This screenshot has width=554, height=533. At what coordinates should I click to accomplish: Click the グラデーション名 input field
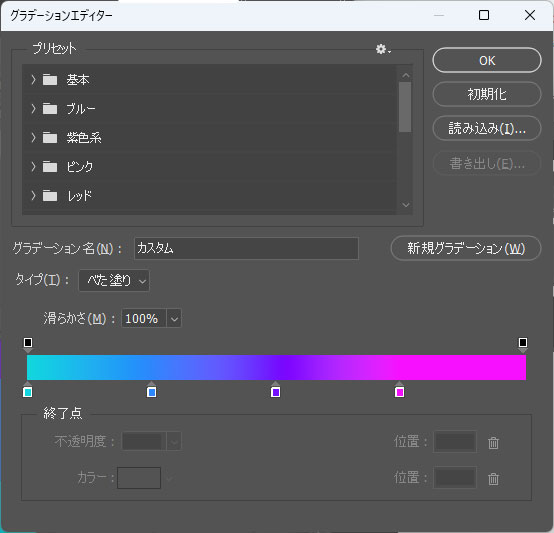point(247,249)
